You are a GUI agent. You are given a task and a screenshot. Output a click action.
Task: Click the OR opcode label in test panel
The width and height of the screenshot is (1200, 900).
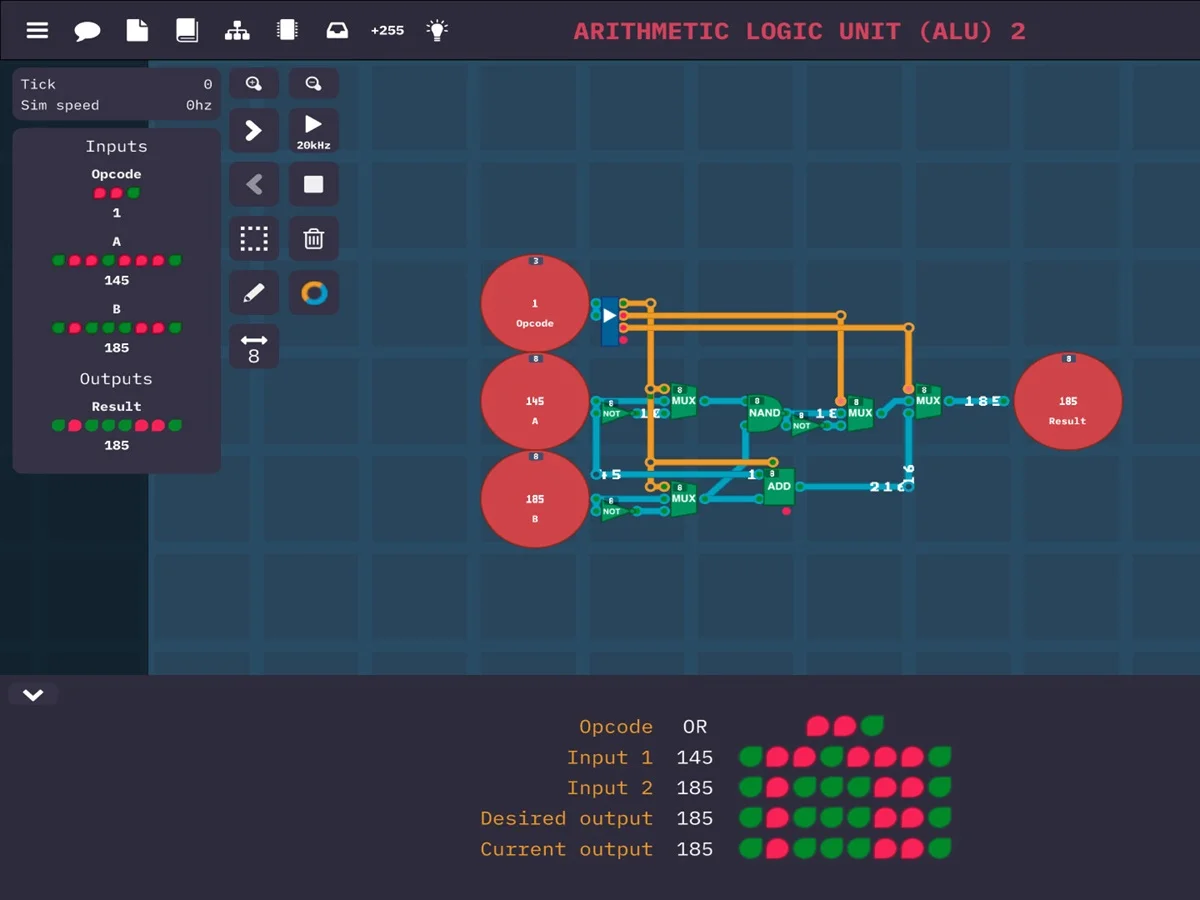coord(694,727)
